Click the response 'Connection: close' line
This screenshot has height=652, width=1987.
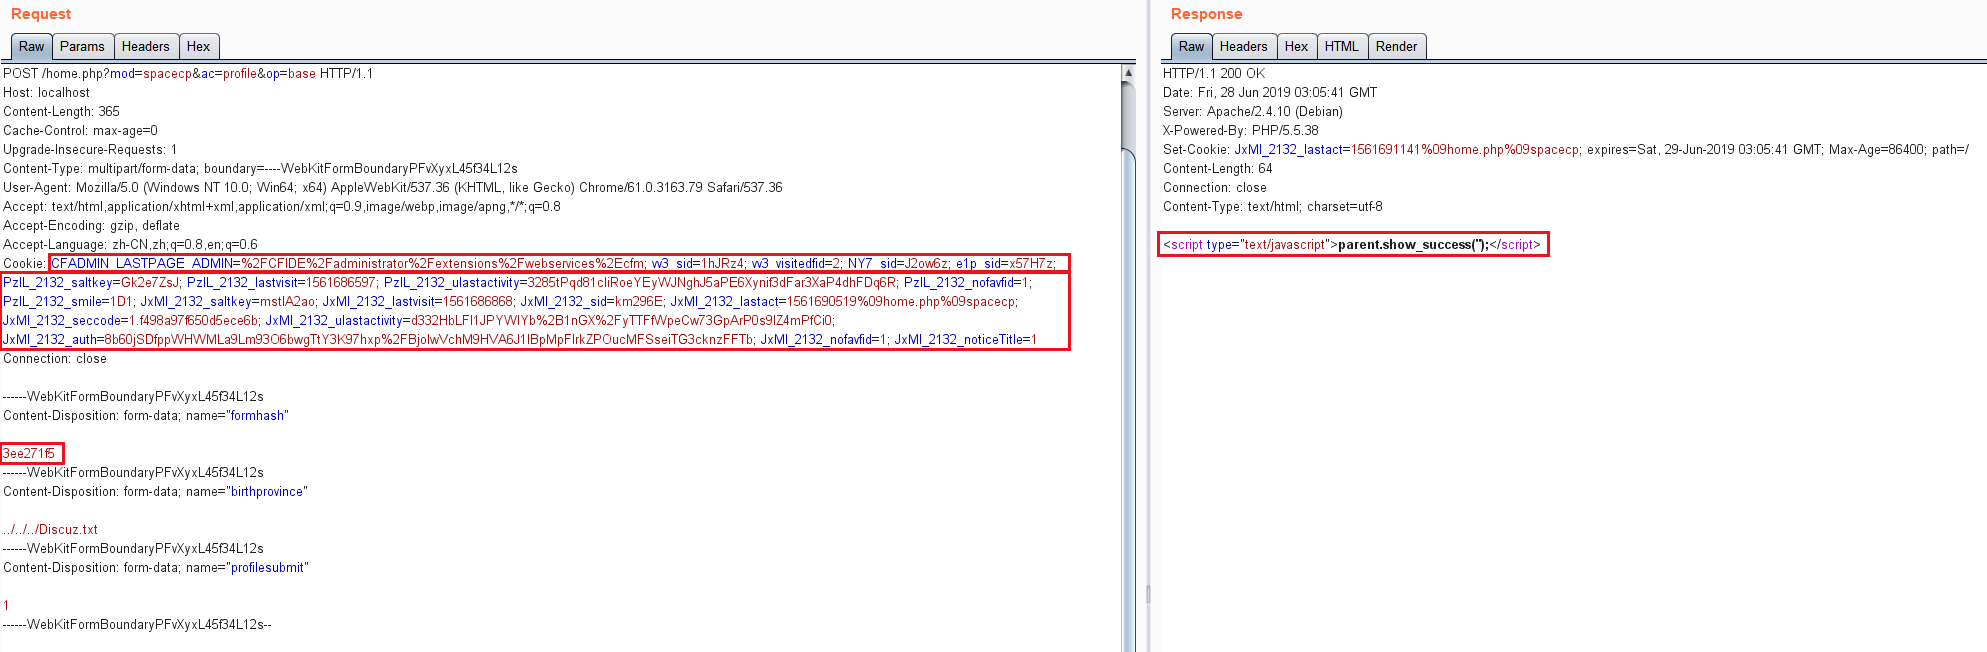tap(1215, 188)
